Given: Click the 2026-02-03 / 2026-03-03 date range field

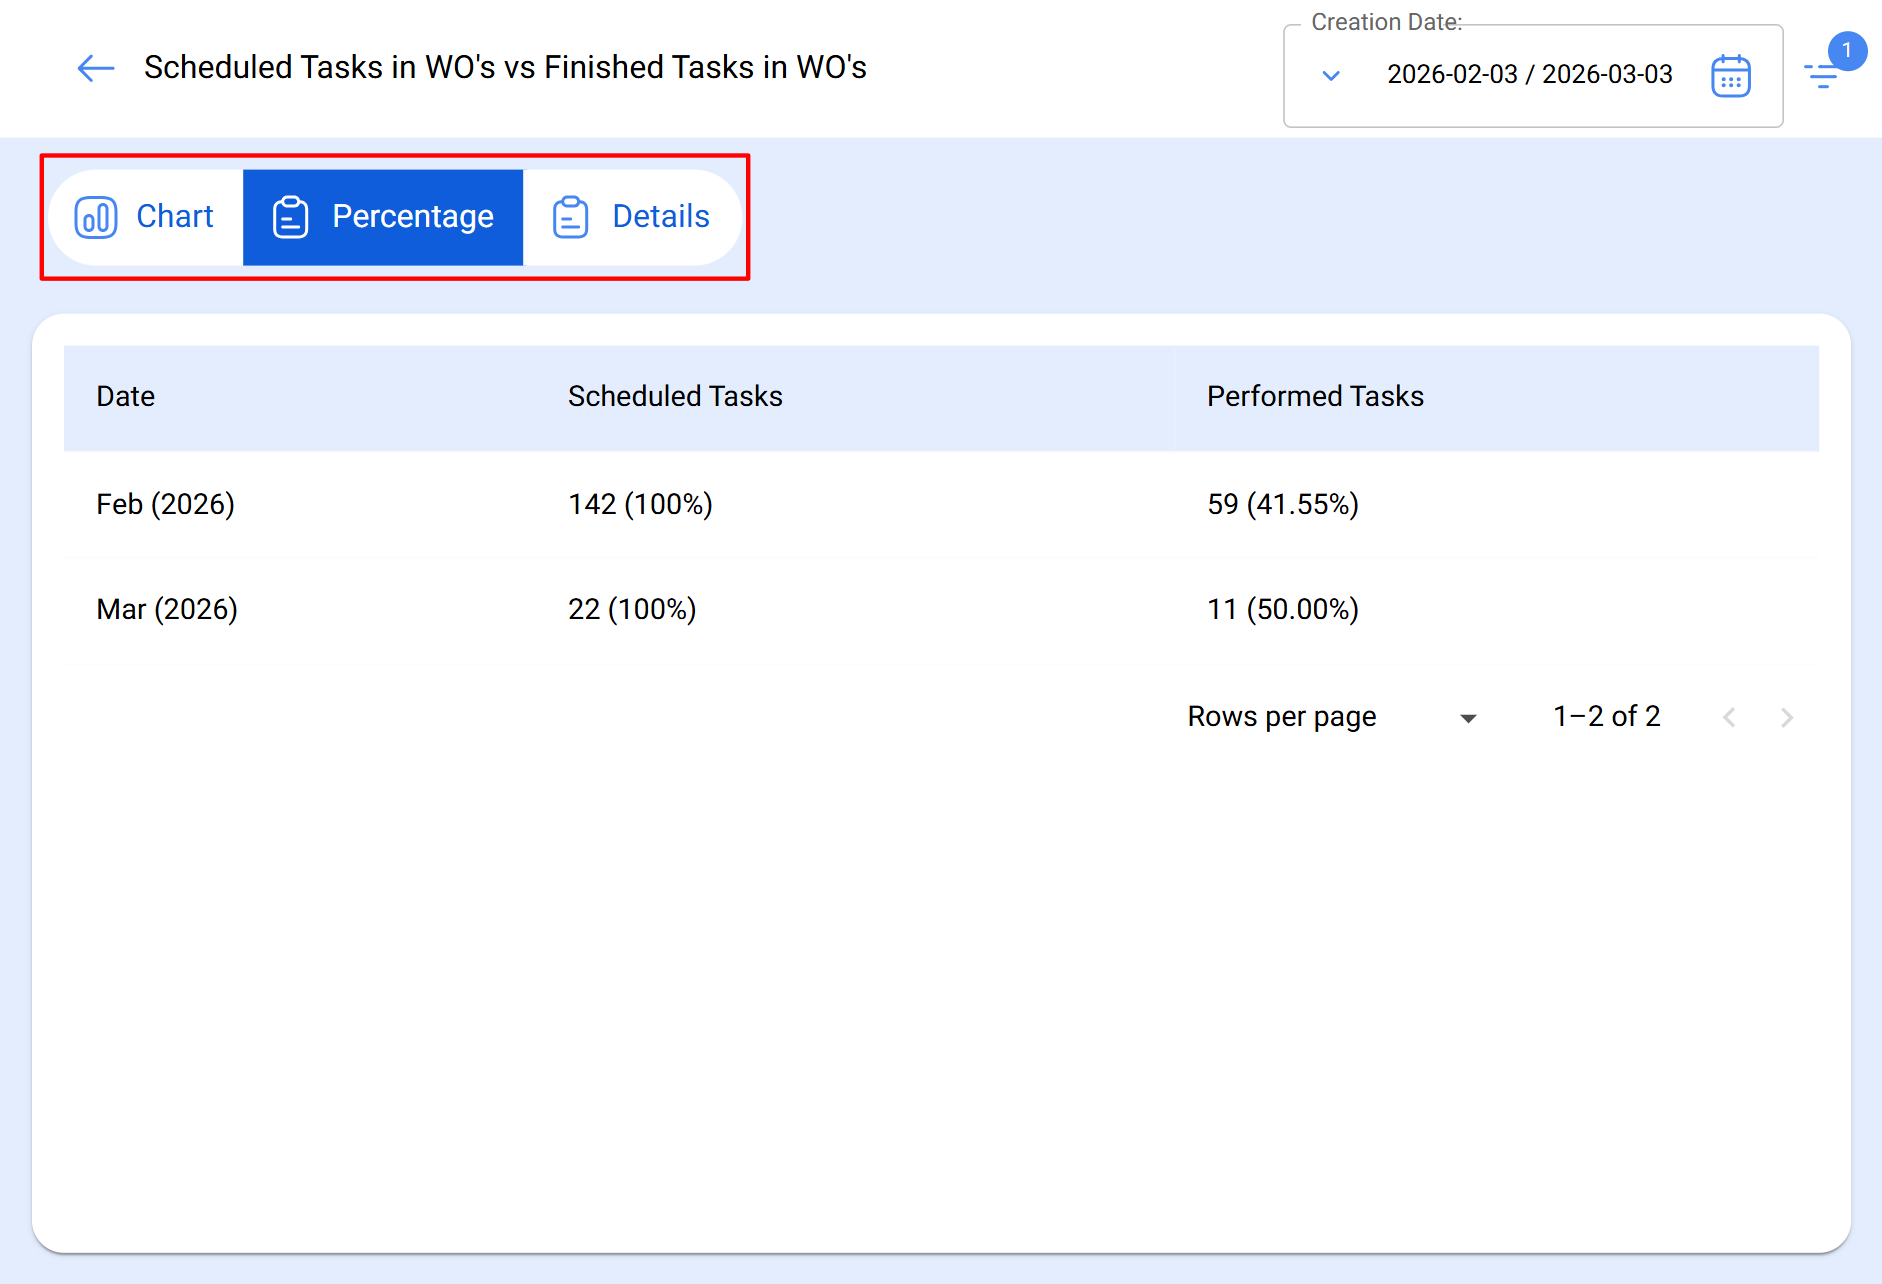Looking at the screenshot, I should pyautogui.click(x=1529, y=75).
